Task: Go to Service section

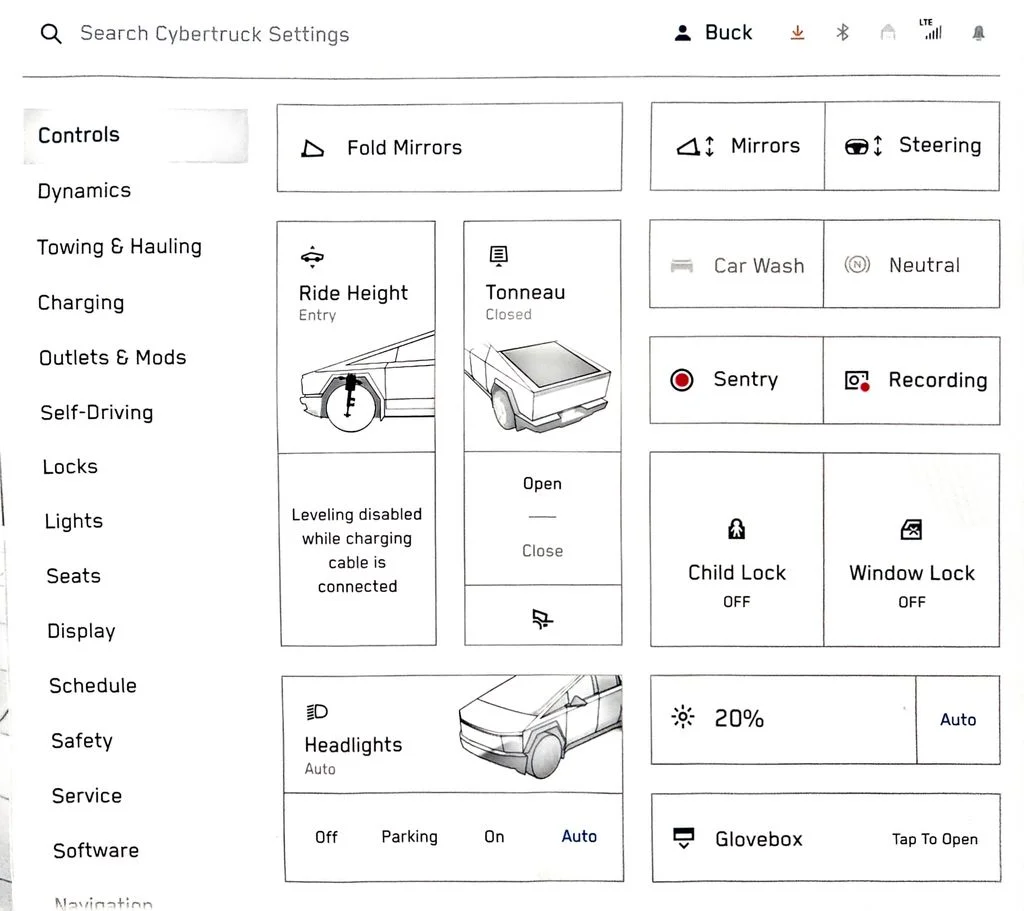Action: pos(87,795)
